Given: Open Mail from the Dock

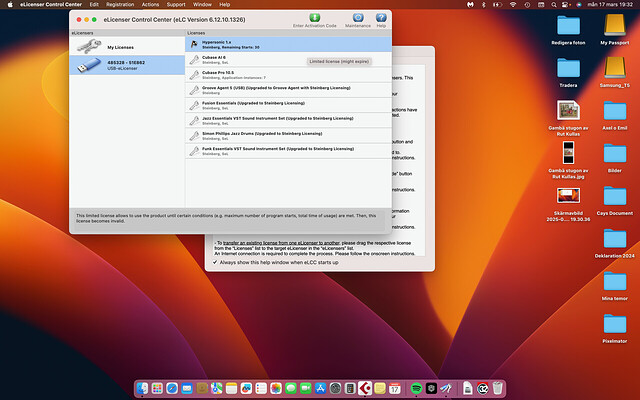Looking at the screenshot, I should click(187, 388).
